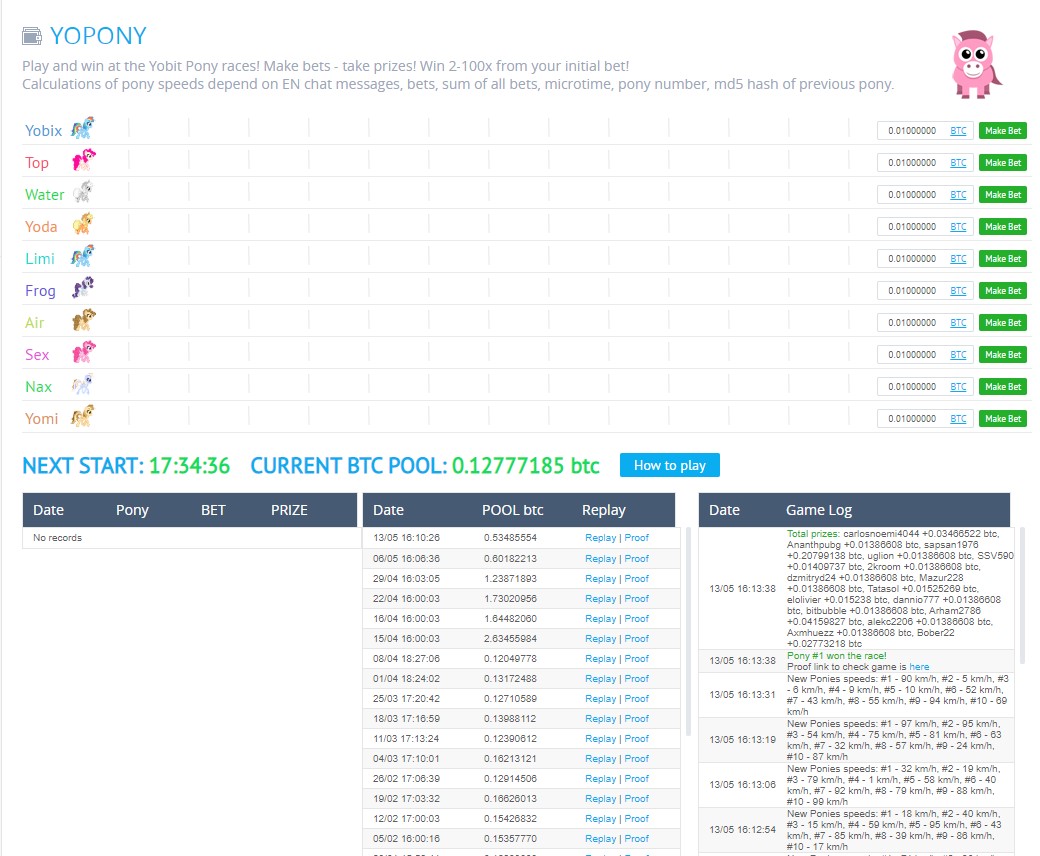Select the Limi pony icon
1040x856 pixels.
pyautogui.click(x=83, y=255)
